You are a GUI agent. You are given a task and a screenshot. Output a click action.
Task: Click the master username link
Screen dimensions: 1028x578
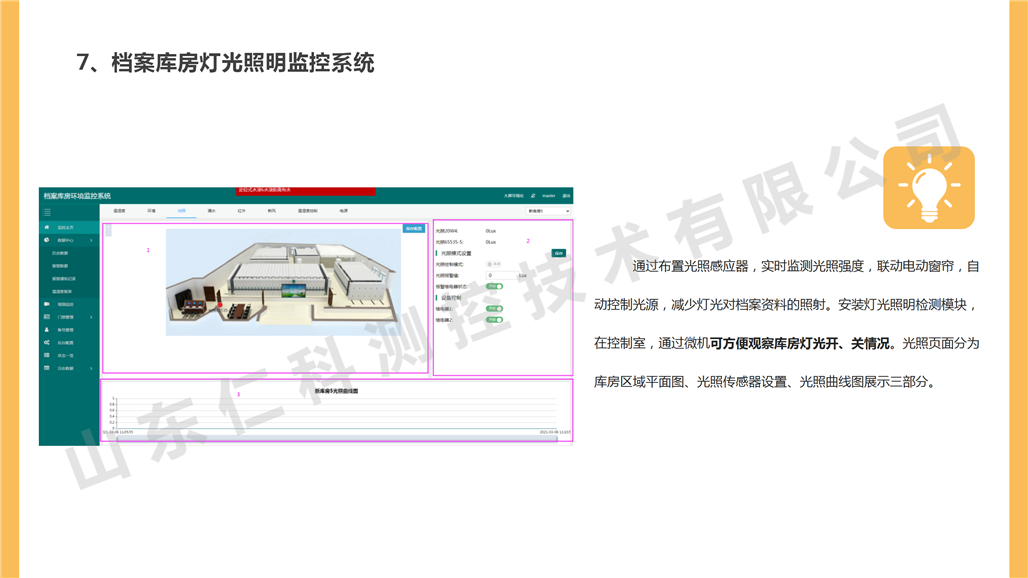tap(549, 196)
